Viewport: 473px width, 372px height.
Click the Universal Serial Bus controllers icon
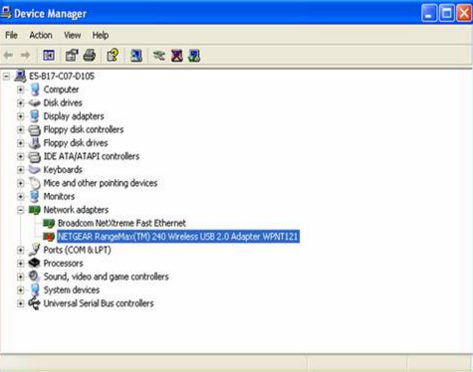[x=34, y=303]
